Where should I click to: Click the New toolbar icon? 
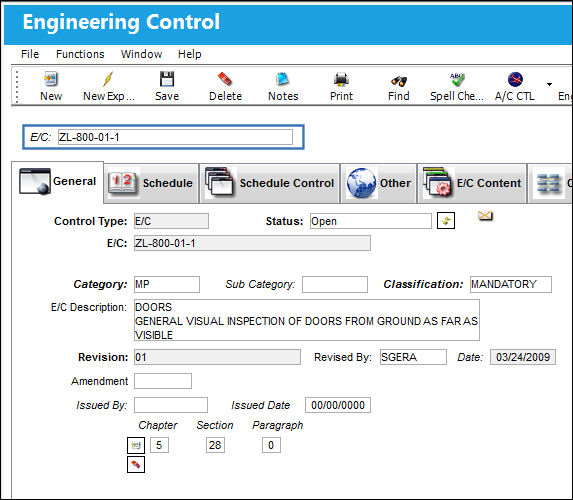click(x=51, y=79)
